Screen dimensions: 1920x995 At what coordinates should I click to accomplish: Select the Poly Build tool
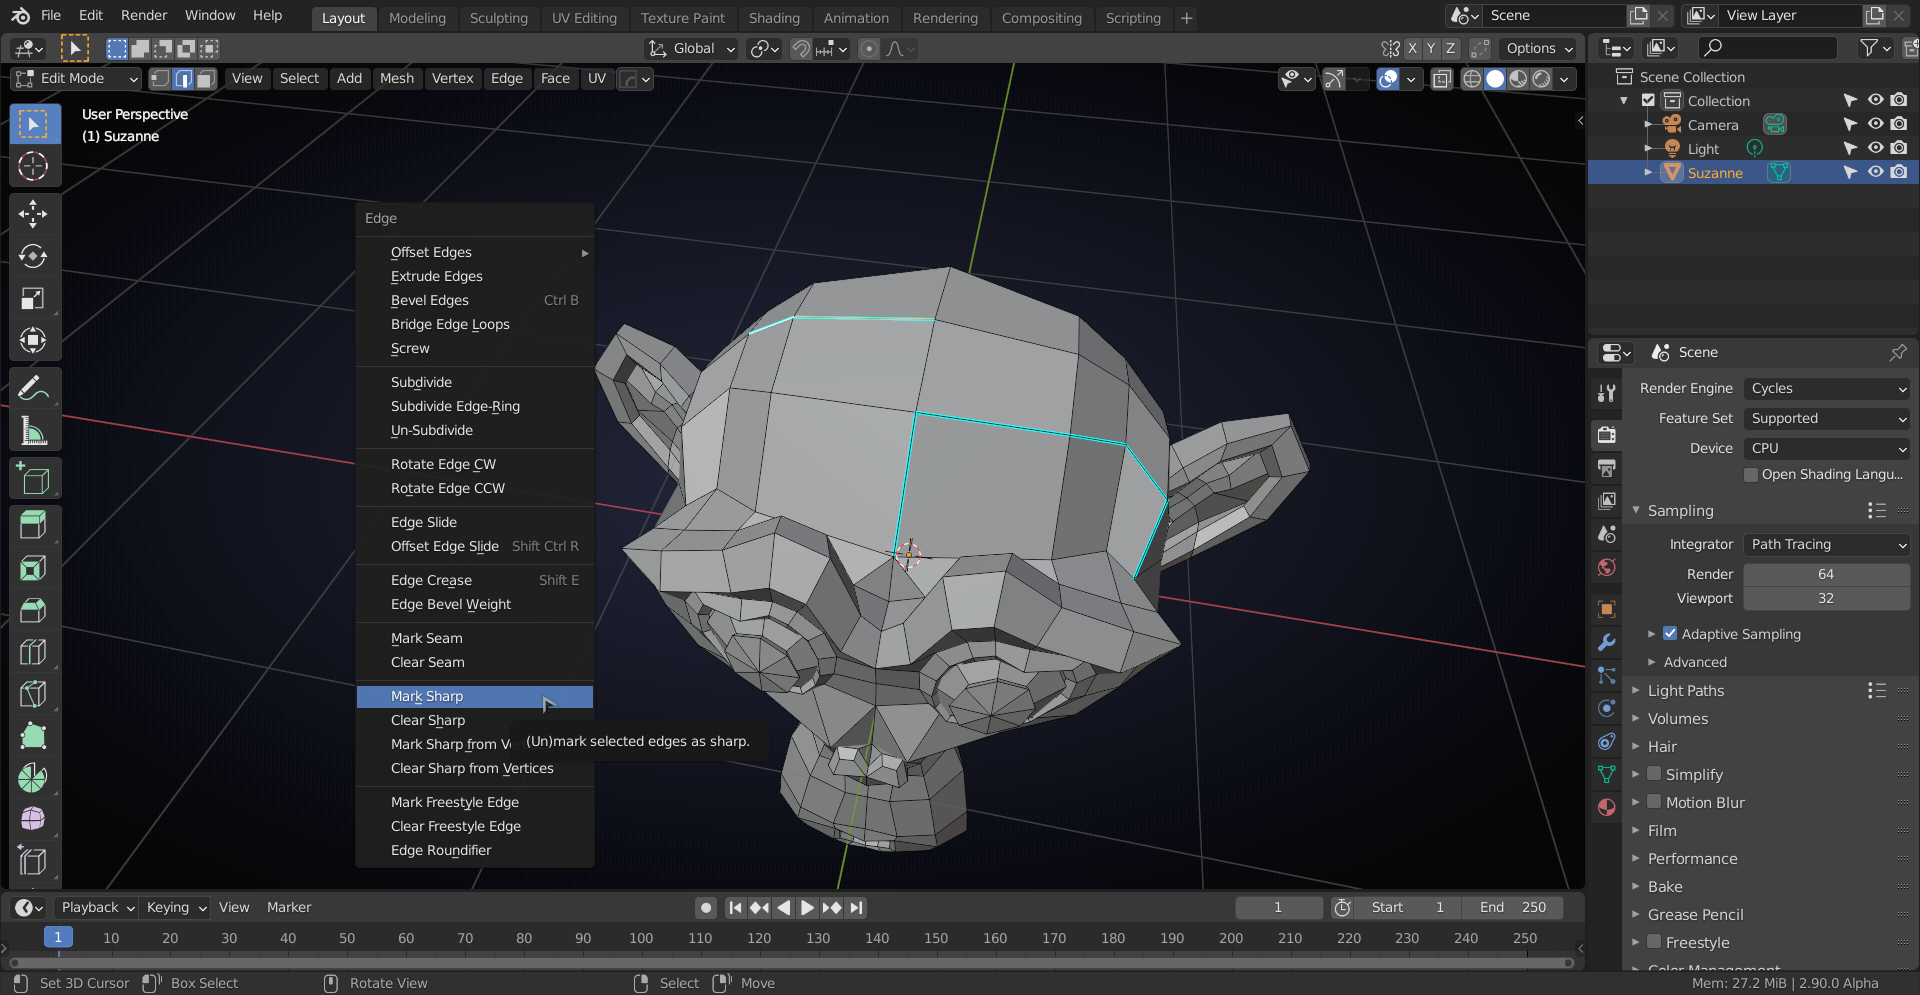tap(33, 736)
